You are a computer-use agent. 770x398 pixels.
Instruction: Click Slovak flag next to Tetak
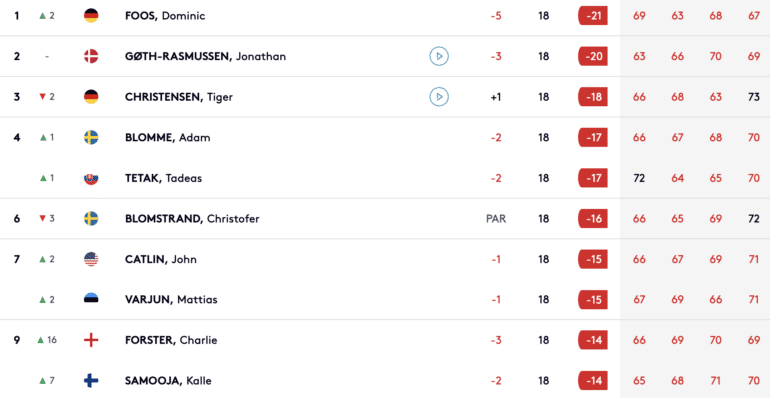91,178
